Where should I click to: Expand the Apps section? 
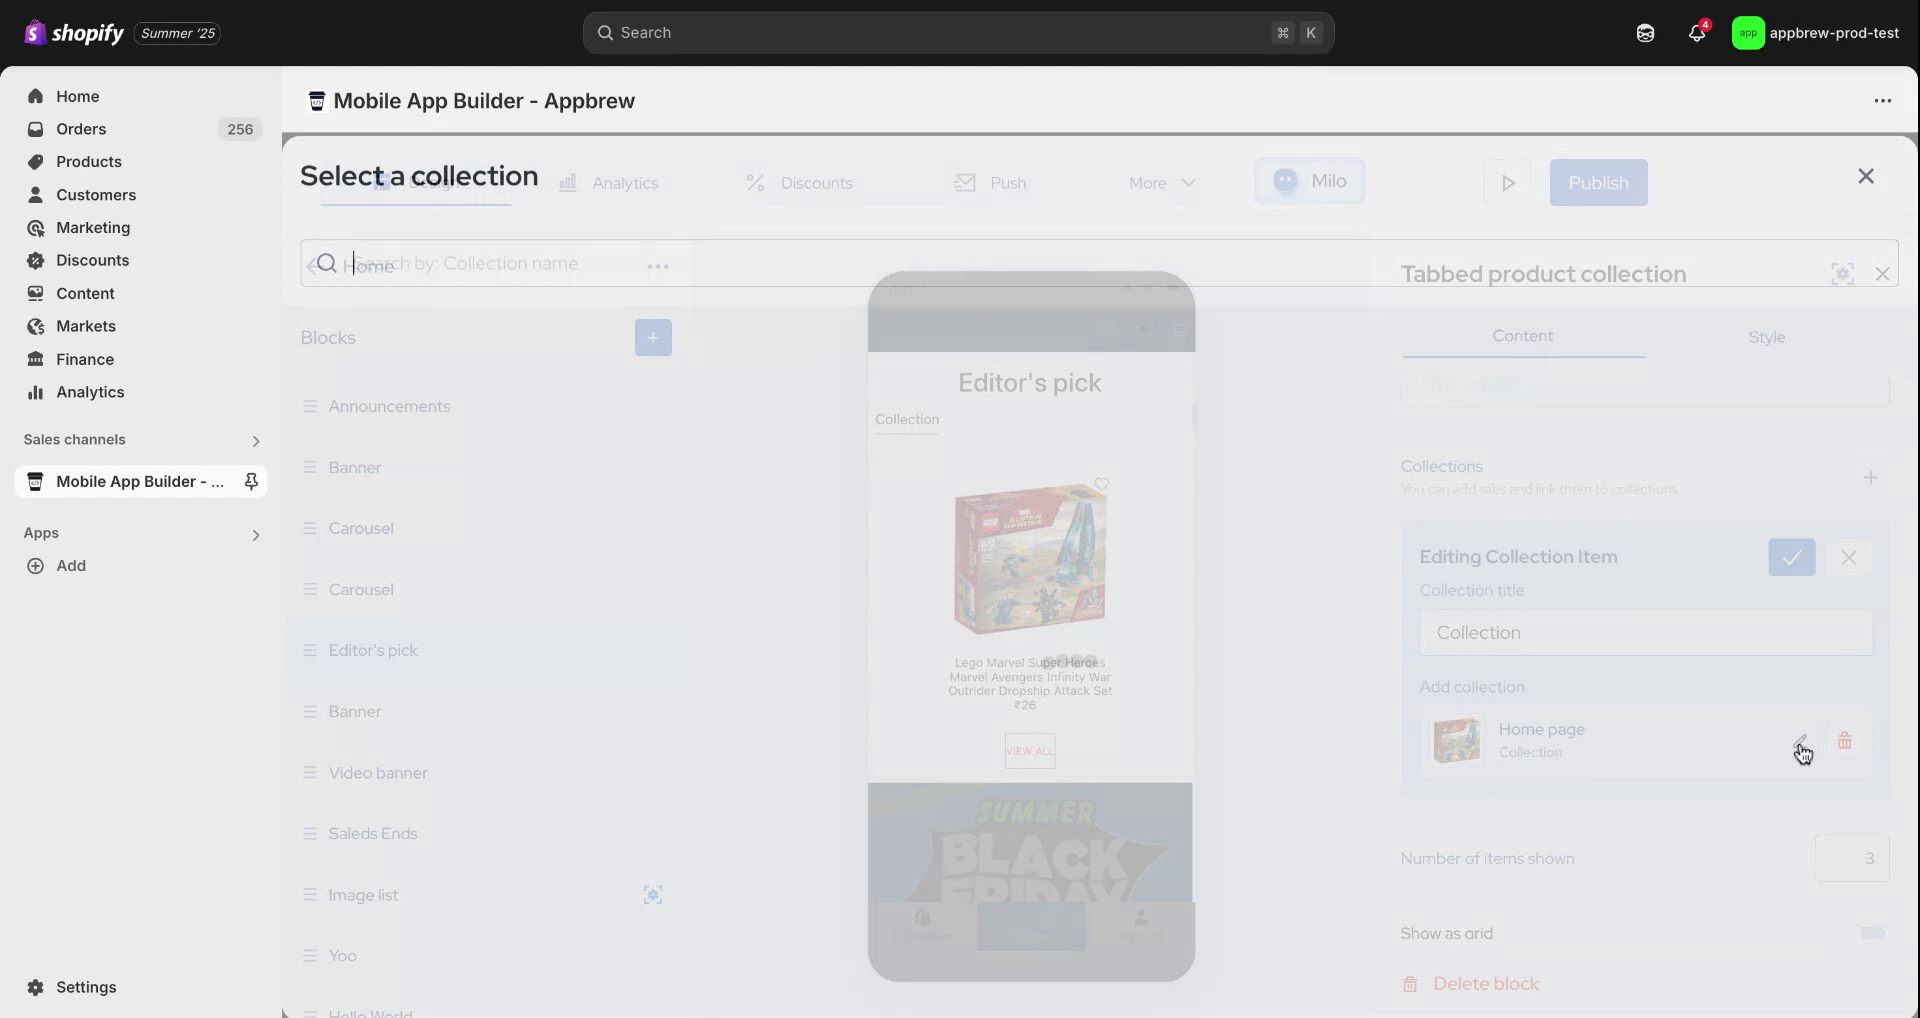tap(256, 535)
